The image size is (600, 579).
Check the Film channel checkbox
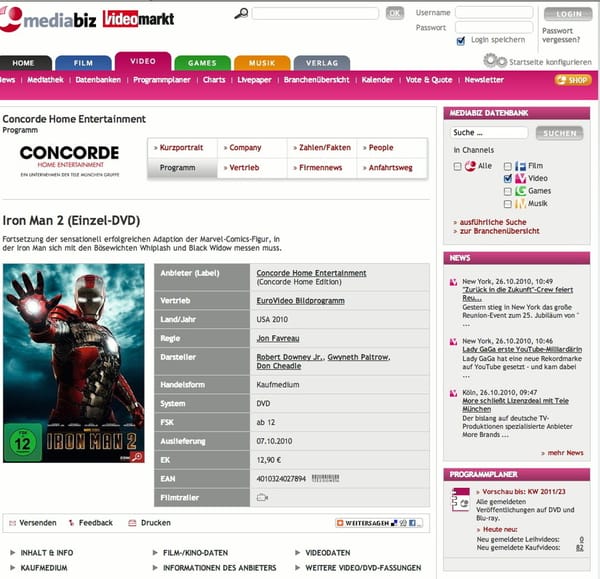click(x=508, y=166)
